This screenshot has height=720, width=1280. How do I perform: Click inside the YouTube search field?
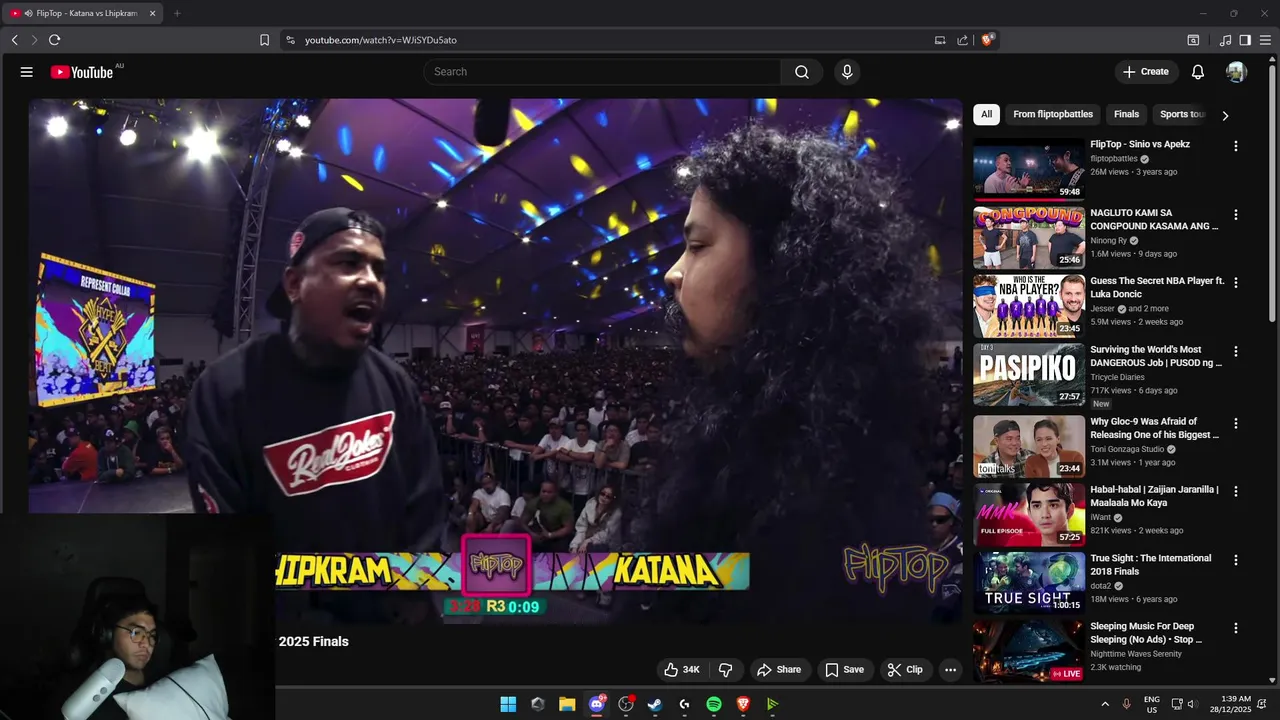pyautogui.click(x=602, y=72)
